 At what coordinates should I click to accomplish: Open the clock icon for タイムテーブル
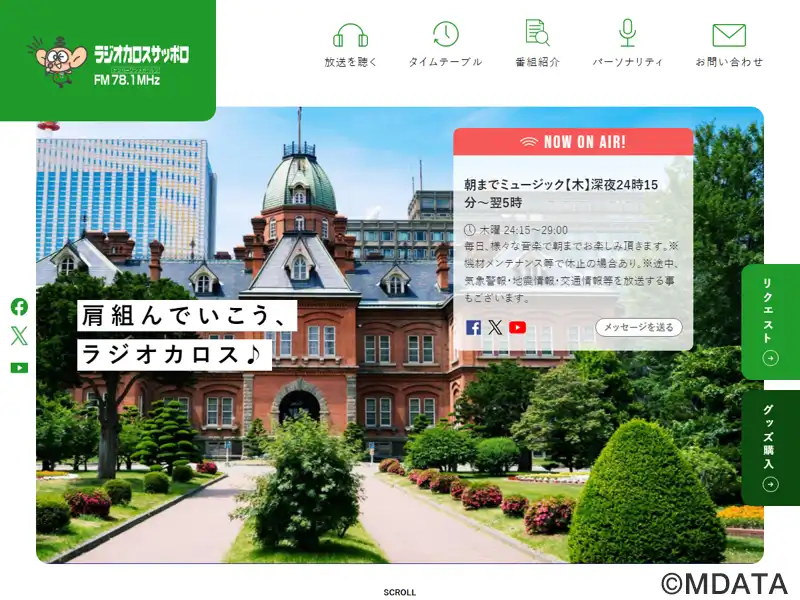pos(445,35)
